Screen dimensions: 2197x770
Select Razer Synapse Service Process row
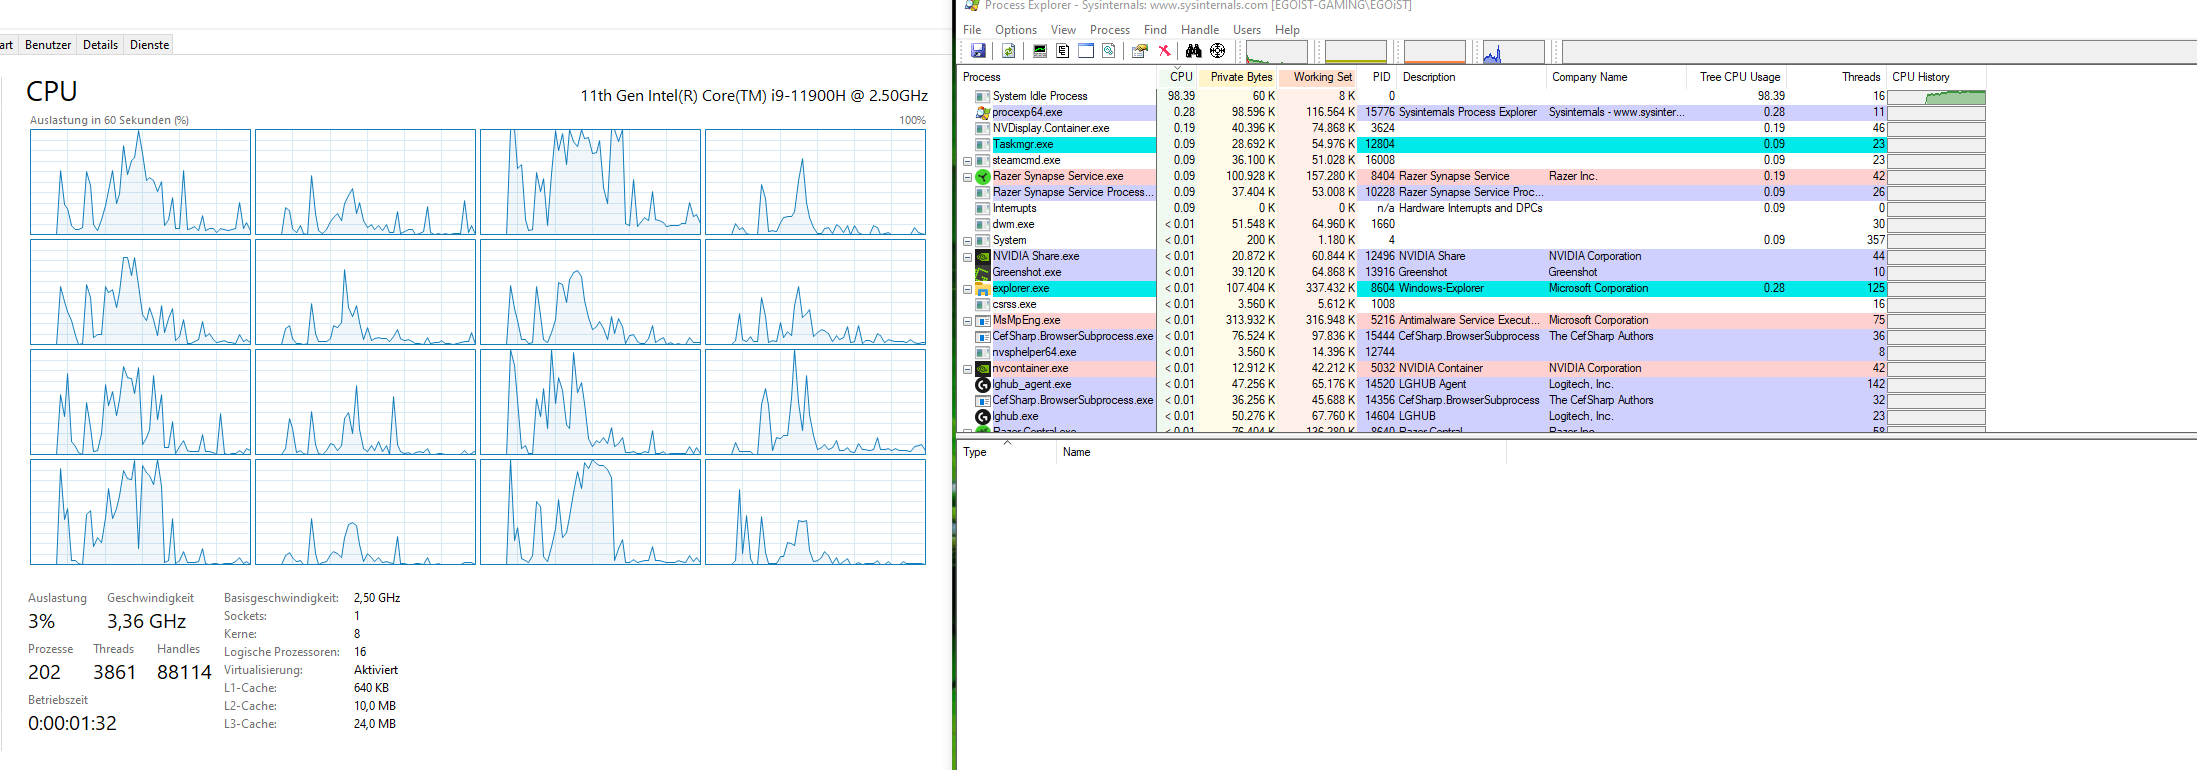1472,192
